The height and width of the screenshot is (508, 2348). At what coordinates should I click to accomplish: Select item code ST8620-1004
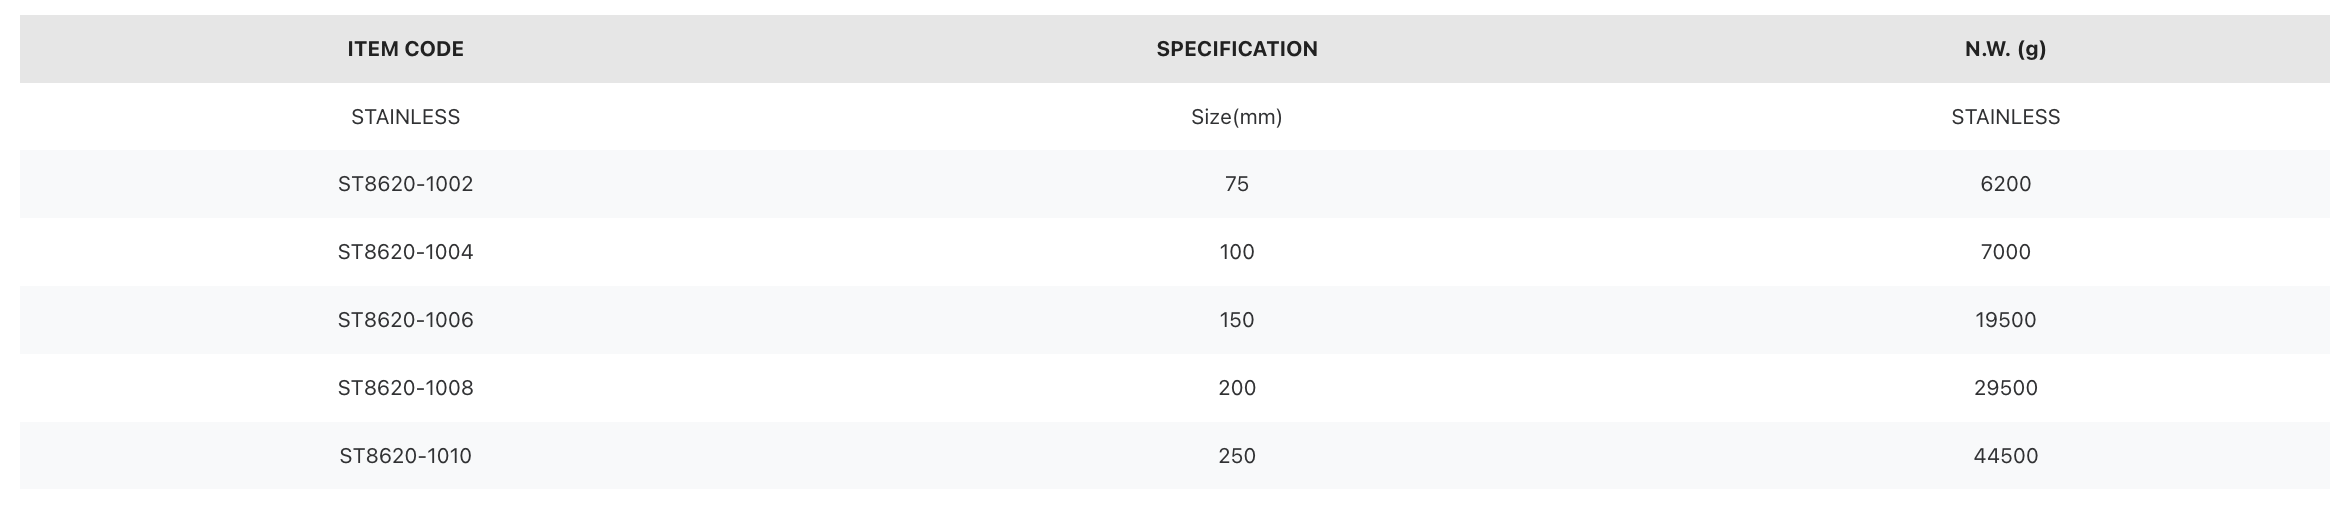pyautogui.click(x=405, y=252)
